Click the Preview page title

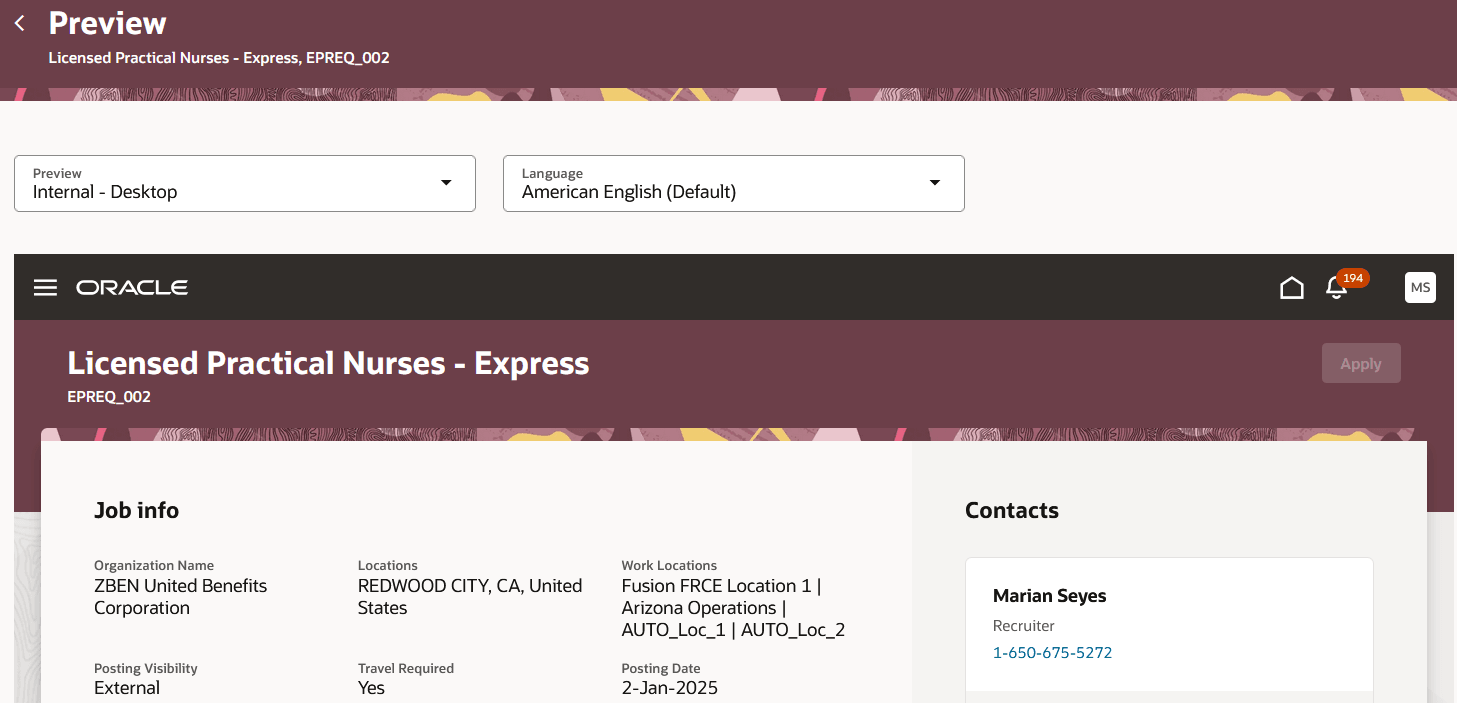[x=108, y=23]
